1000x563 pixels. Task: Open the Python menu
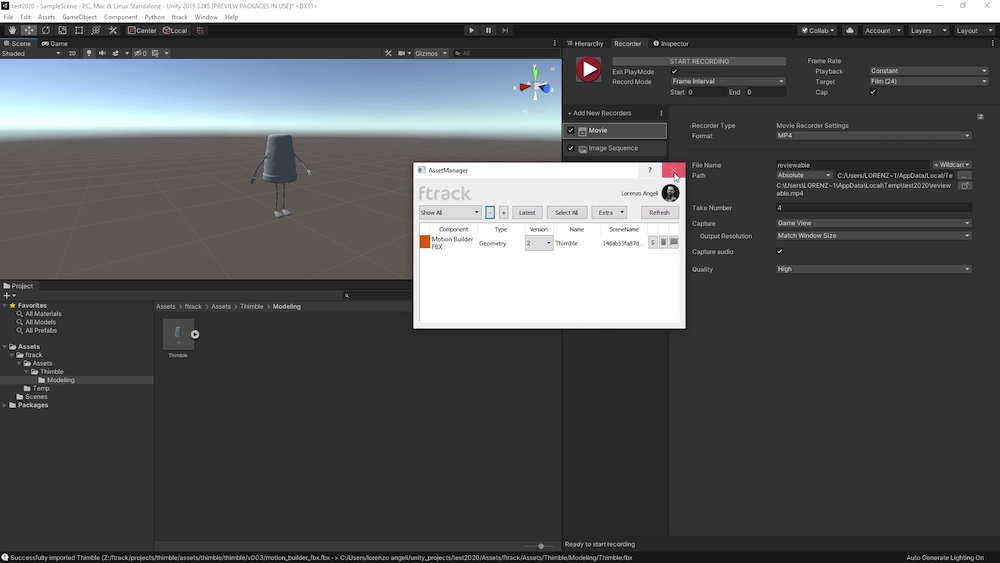click(154, 17)
